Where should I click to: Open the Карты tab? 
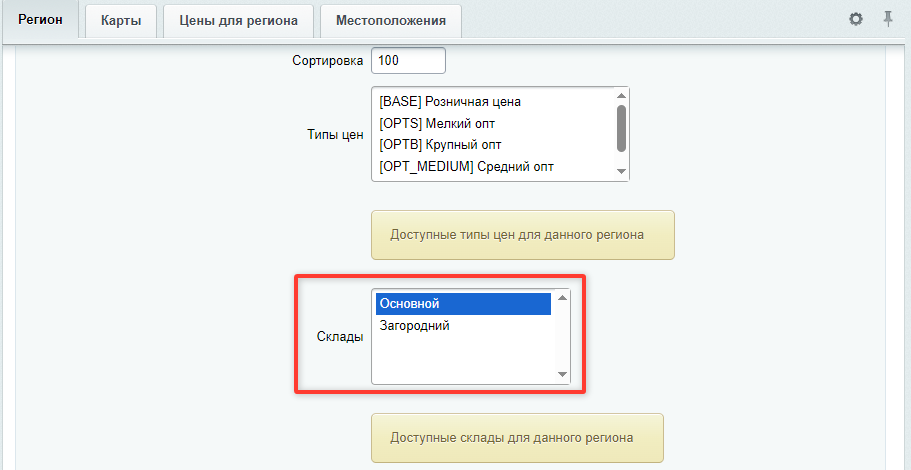tap(121, 21)
